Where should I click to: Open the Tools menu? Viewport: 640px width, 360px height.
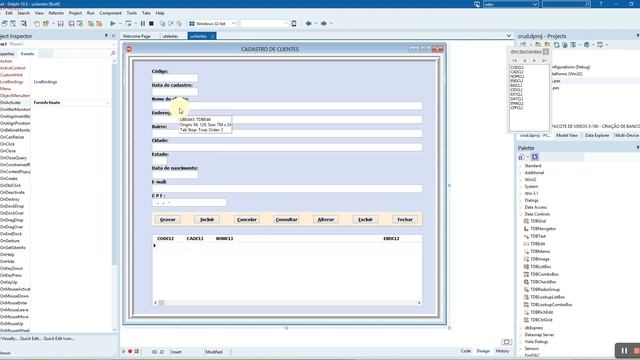[132, 13]
